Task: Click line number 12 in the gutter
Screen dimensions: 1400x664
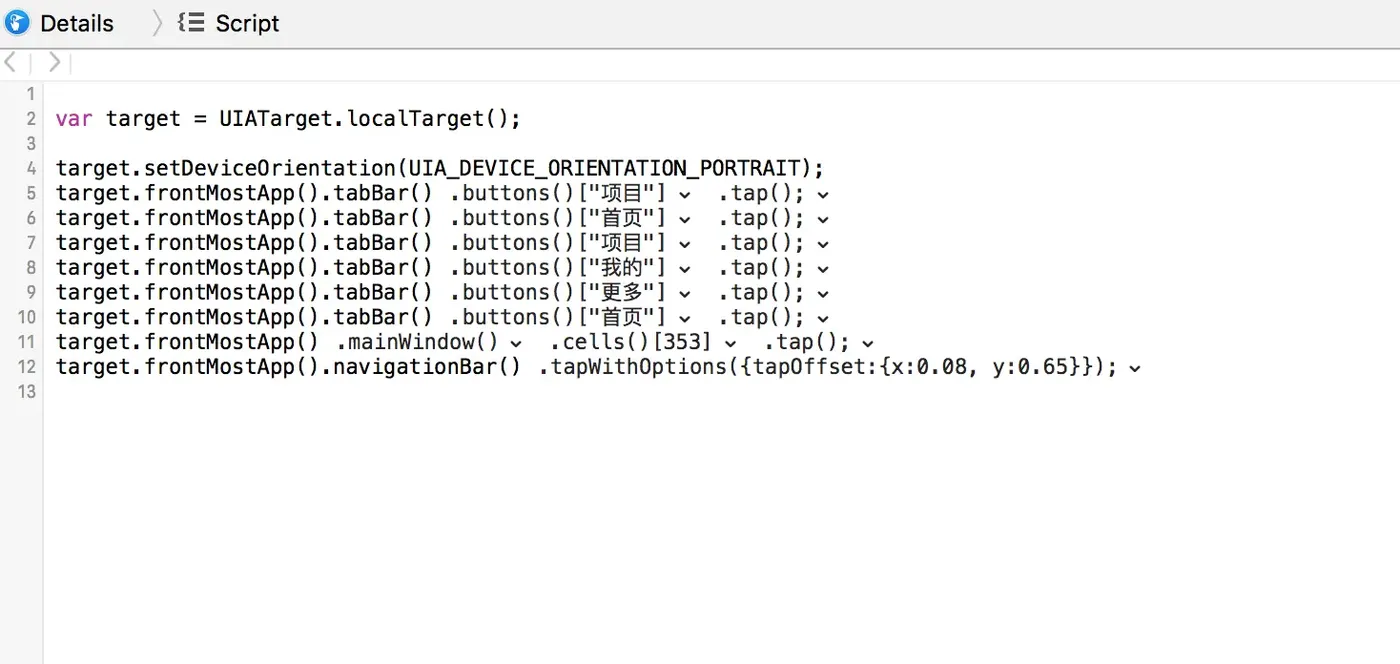Action: pyautogui.click(x=27, y=367)
